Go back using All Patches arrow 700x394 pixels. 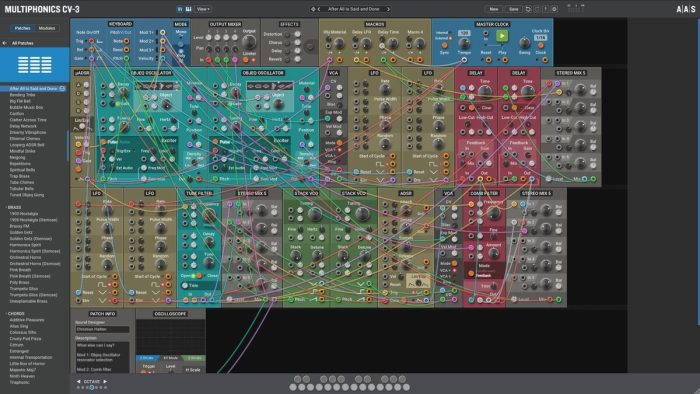tap(4, 43)
